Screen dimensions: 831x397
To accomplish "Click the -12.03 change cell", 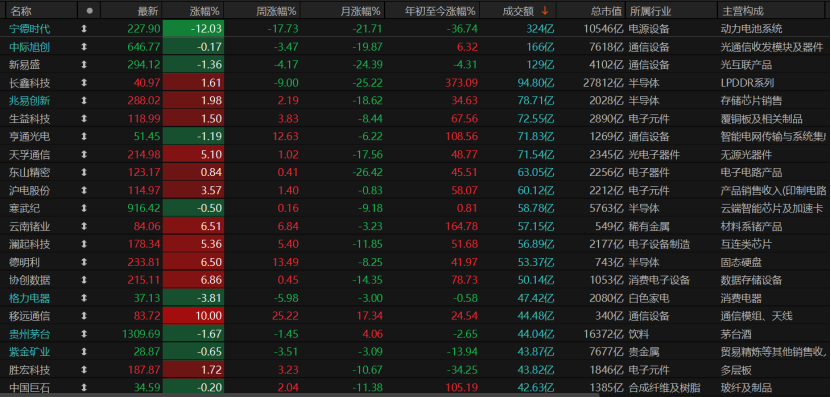I will pos(193,29).
